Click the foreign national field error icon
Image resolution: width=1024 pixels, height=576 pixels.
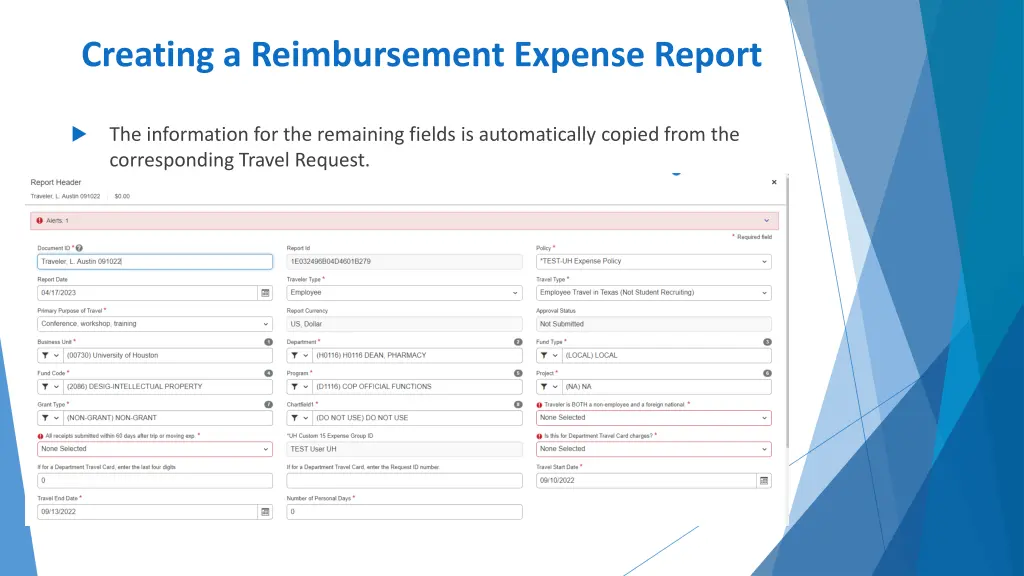click(x=539, y=405)
